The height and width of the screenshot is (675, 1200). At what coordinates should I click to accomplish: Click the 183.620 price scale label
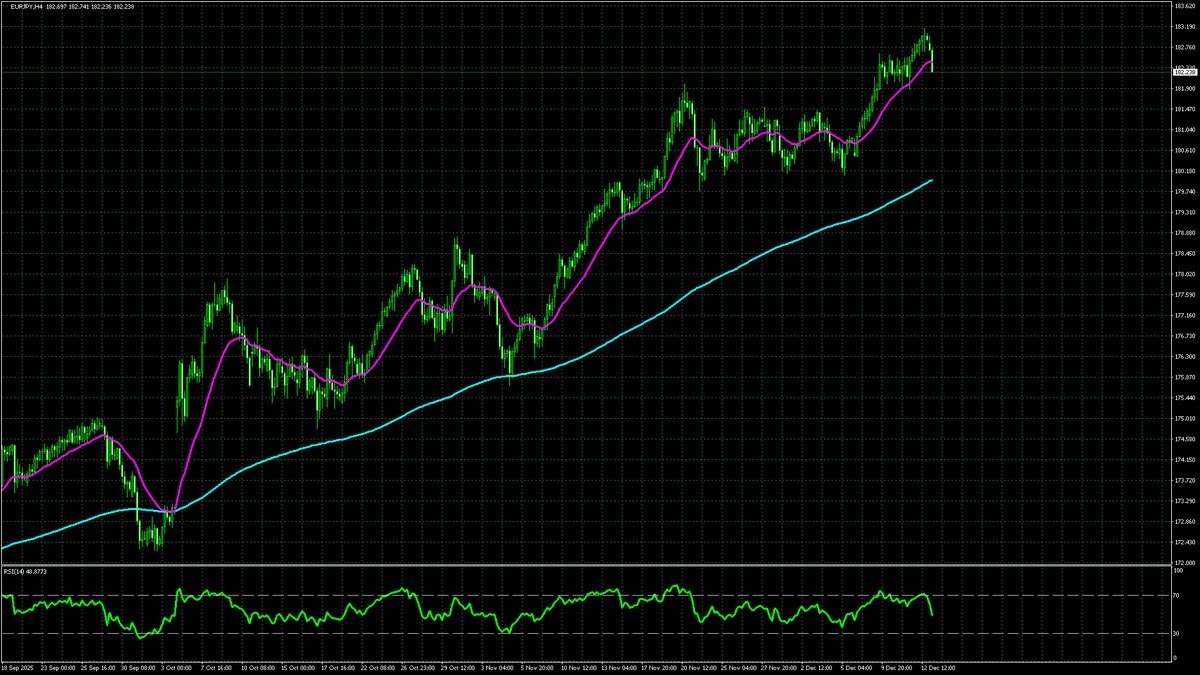click(x=1183, y=6)
